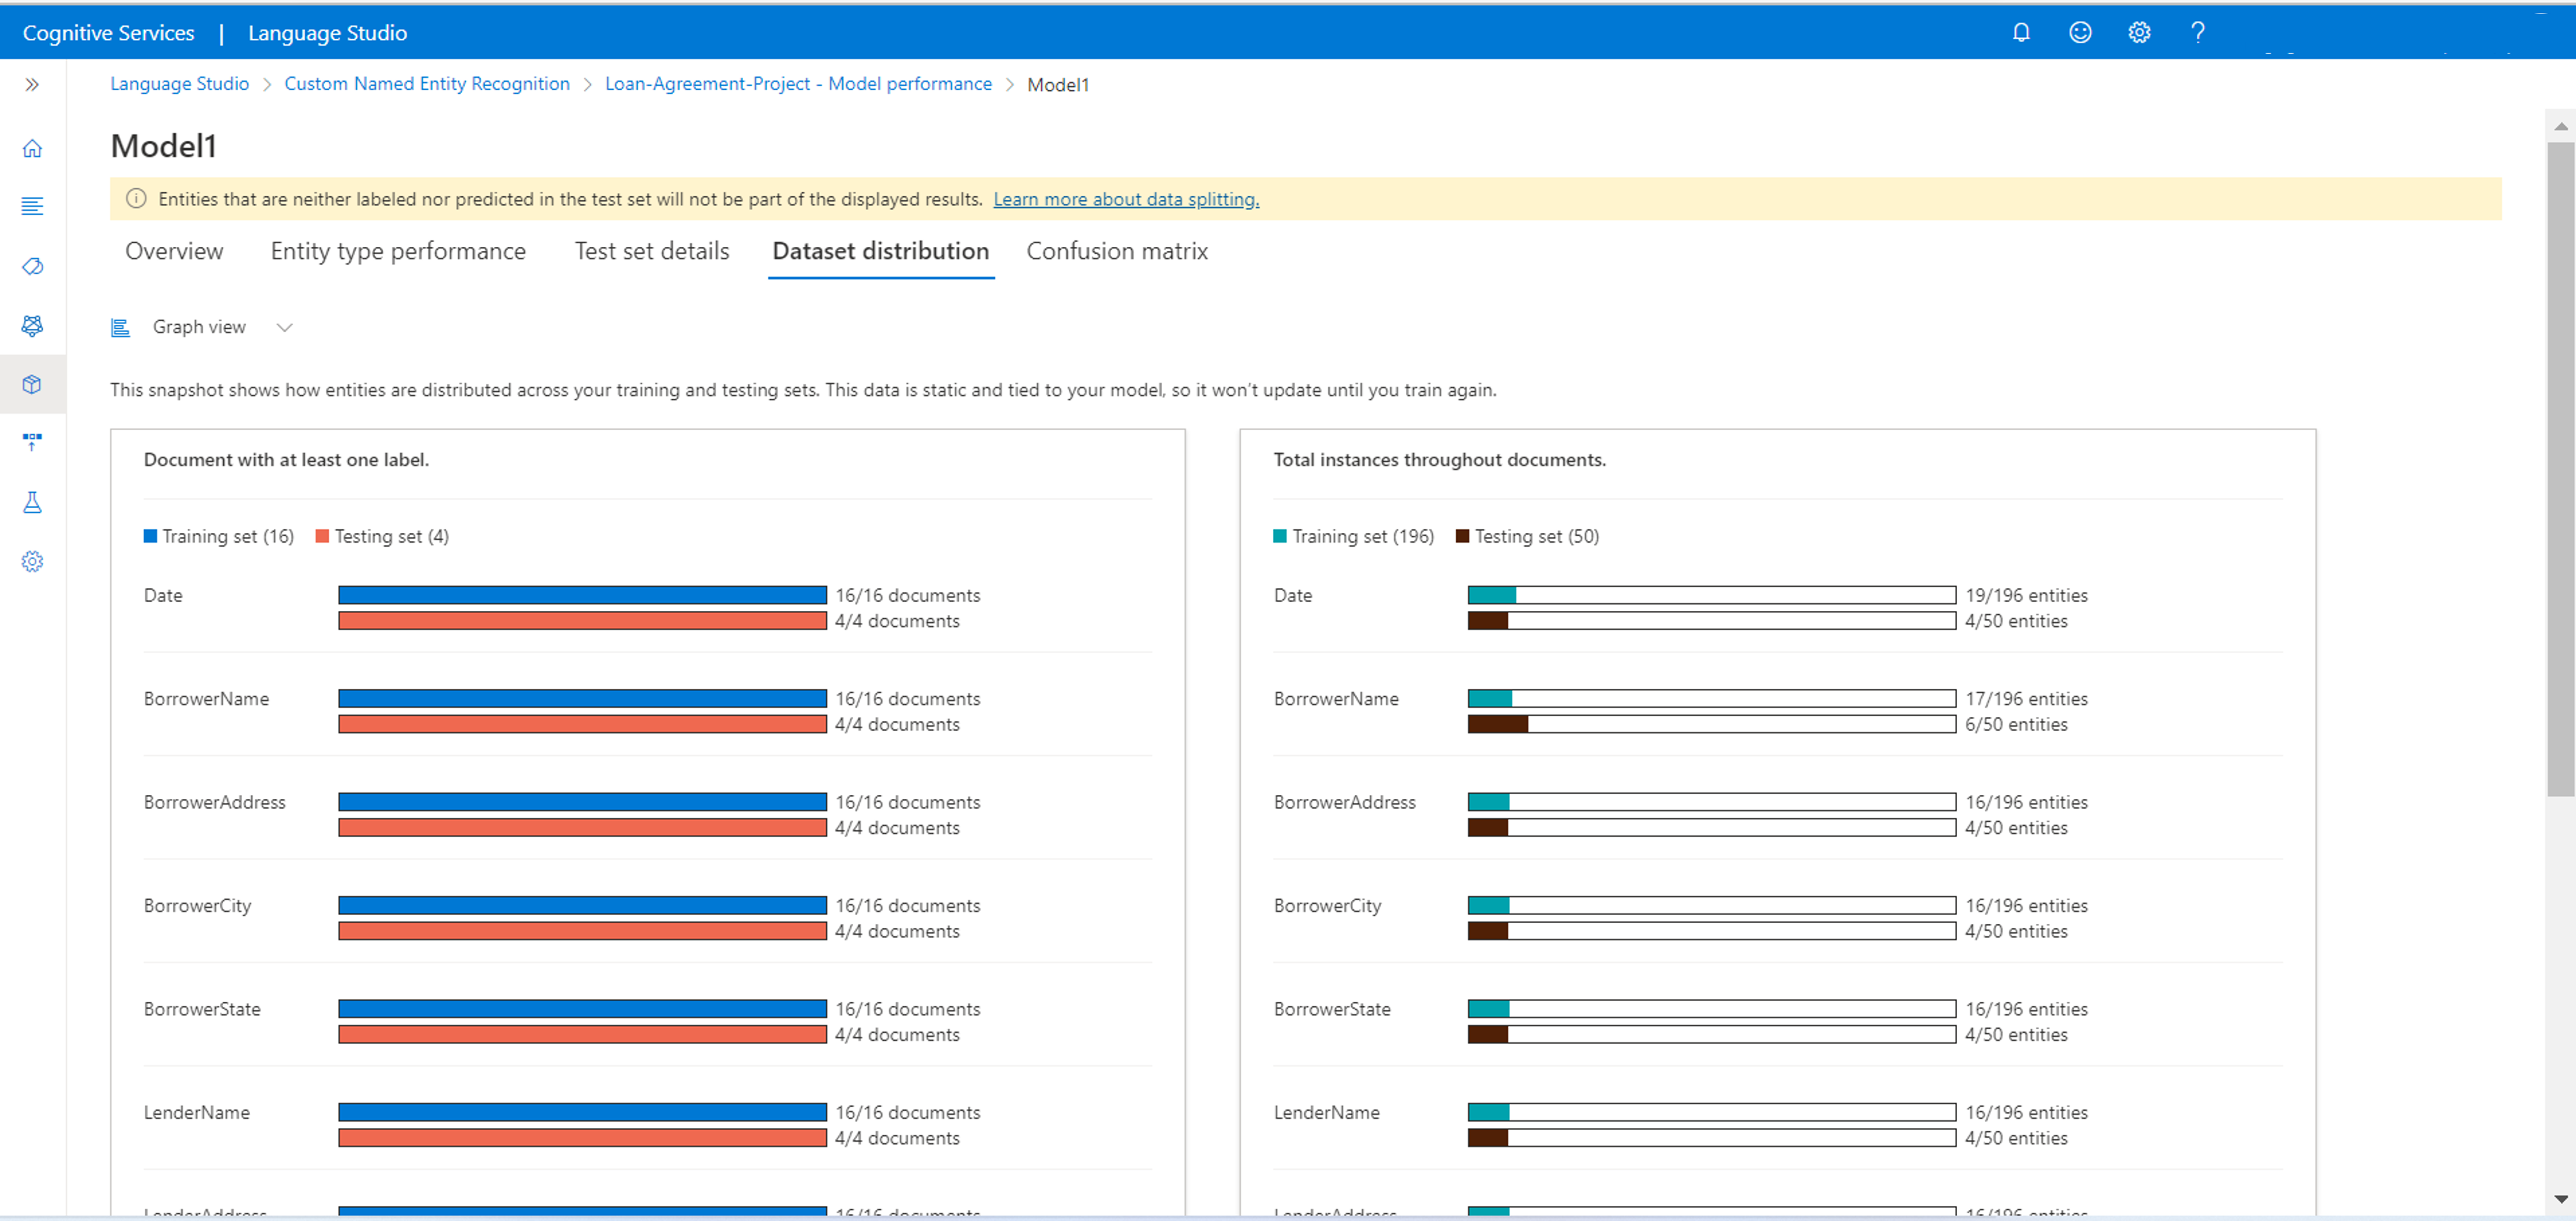Click Learn more about data splitting link
The image size is (2576, 1221).
click(x=1125, y=199)
